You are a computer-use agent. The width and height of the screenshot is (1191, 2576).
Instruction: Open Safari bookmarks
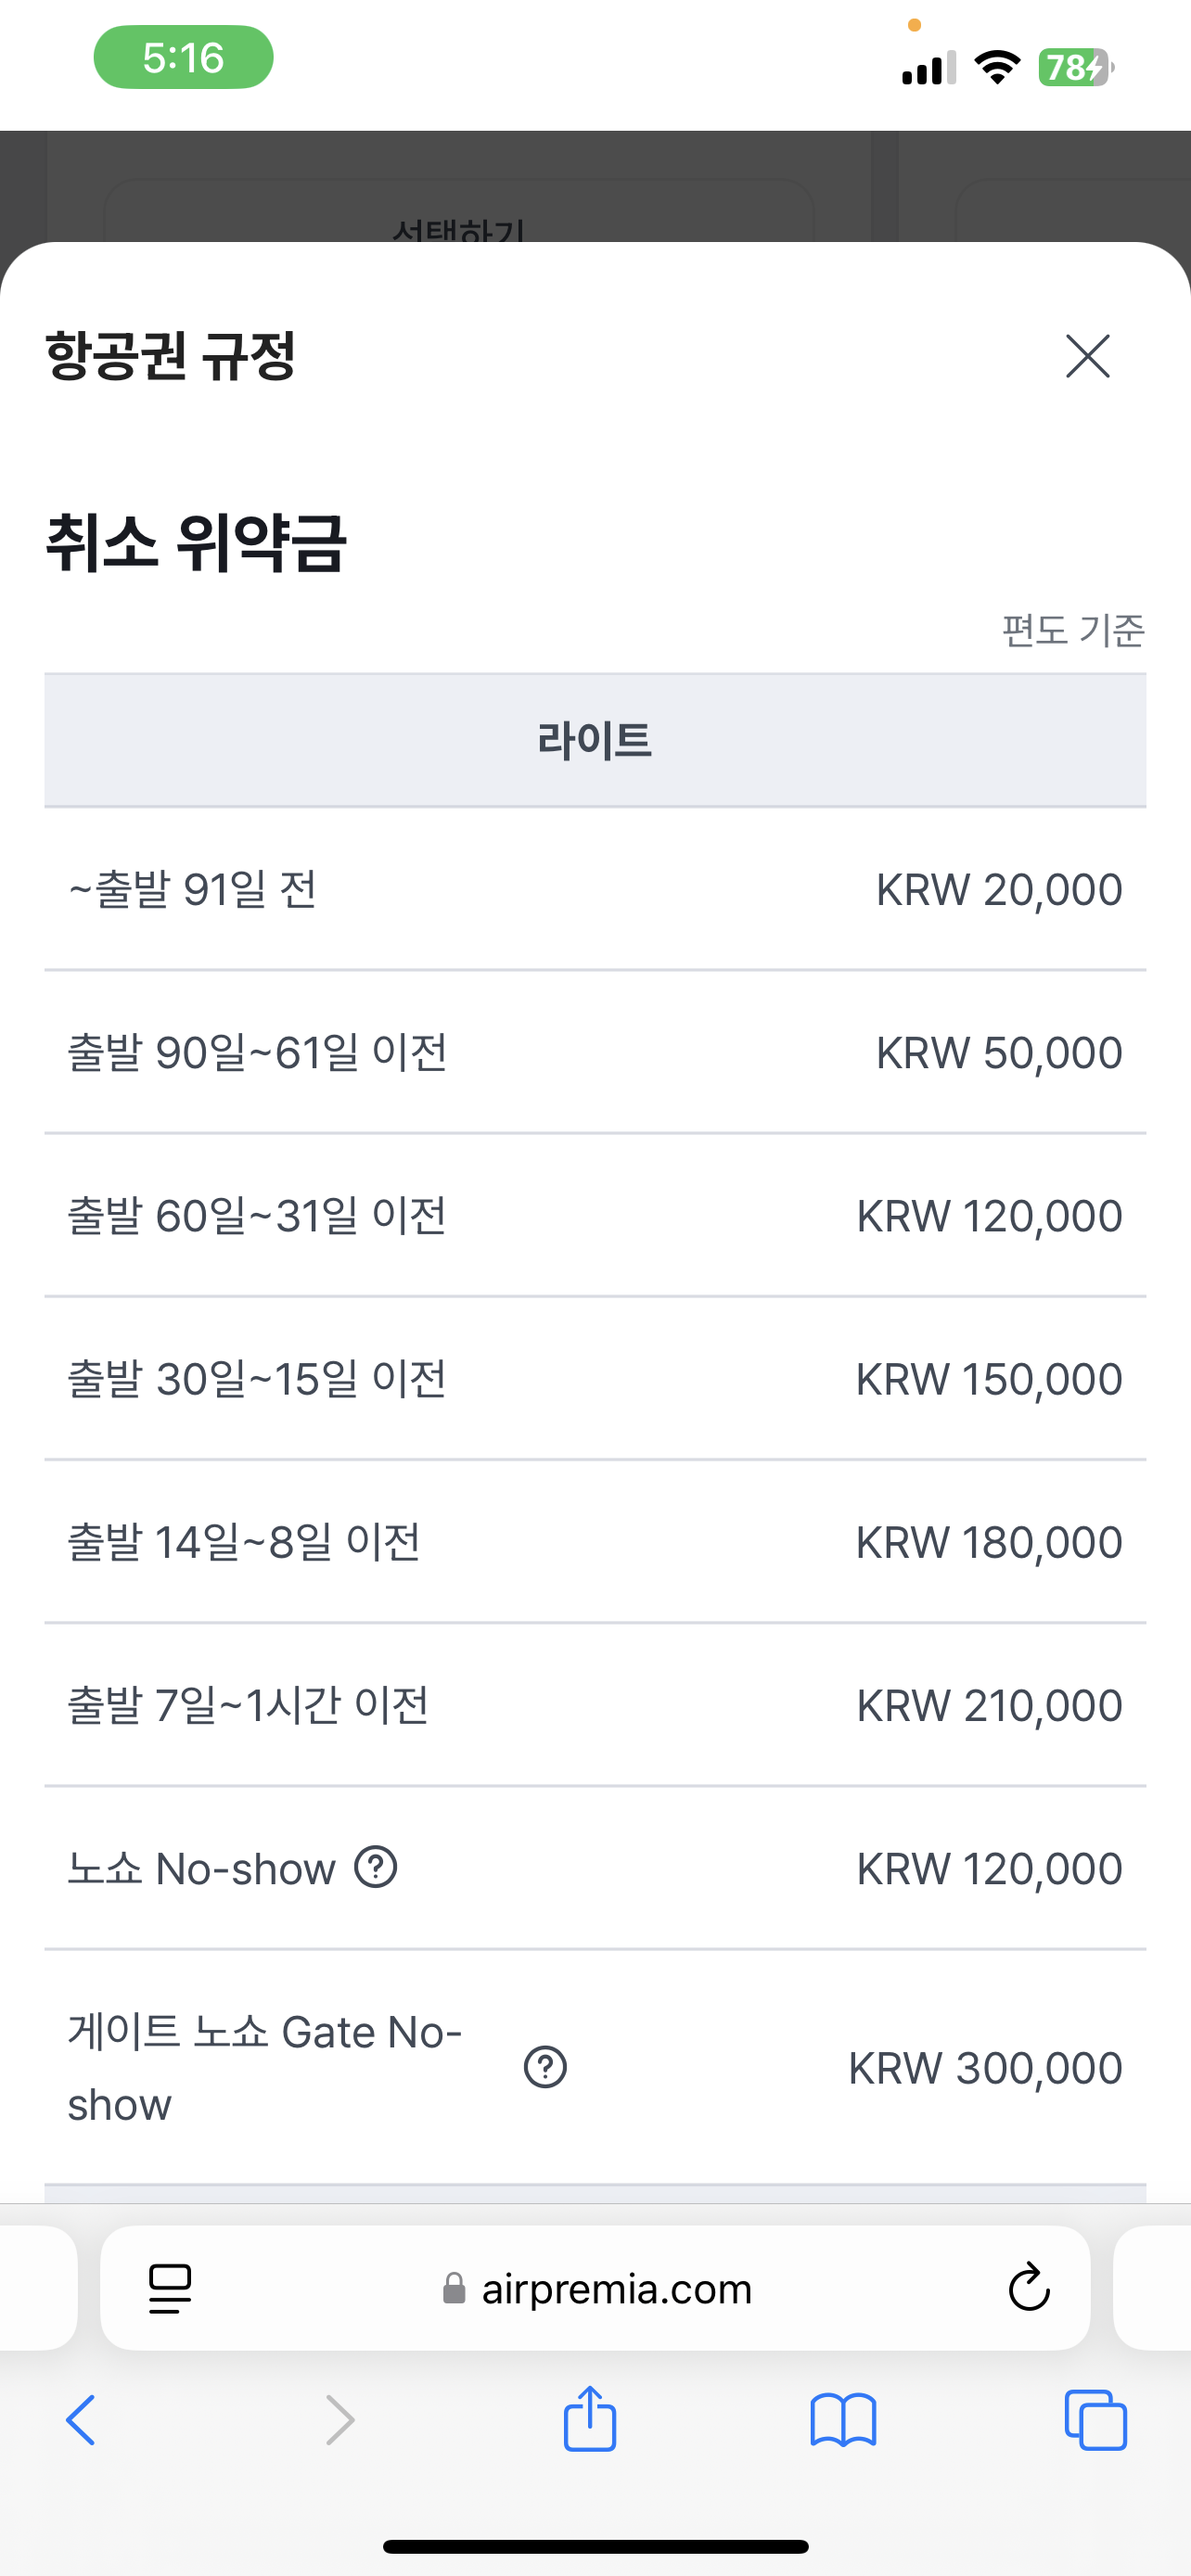point(843,2420)
